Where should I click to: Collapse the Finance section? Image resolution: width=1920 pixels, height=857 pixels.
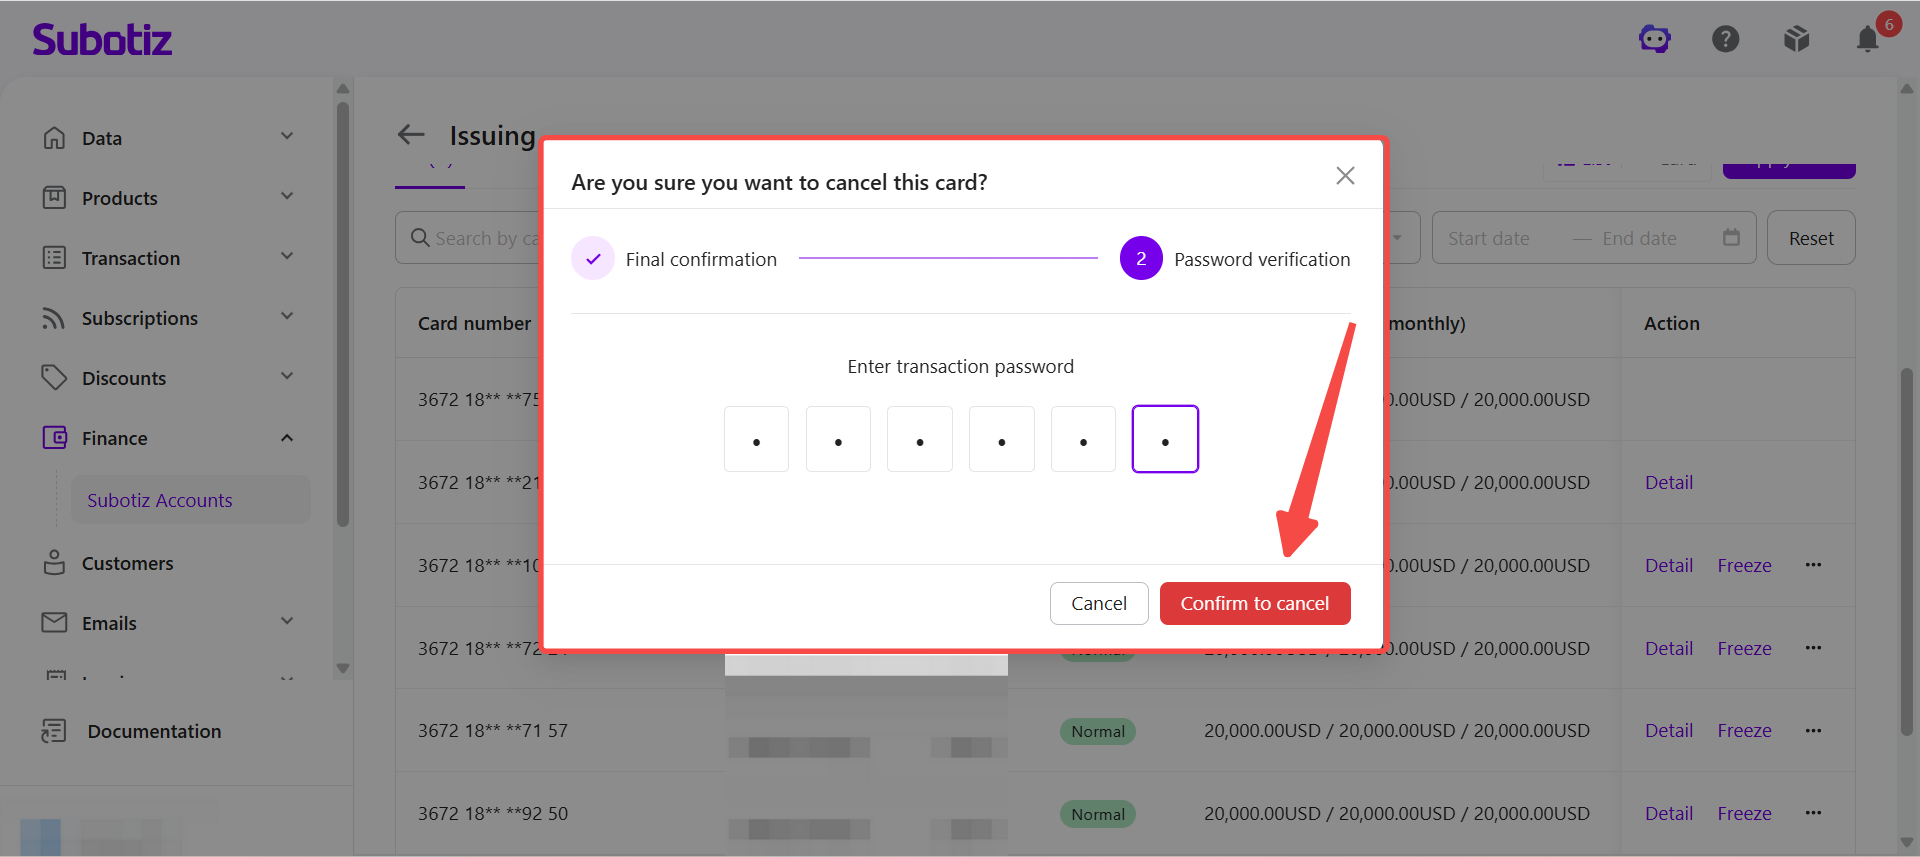pyautogui.click(x=287, y=438)
